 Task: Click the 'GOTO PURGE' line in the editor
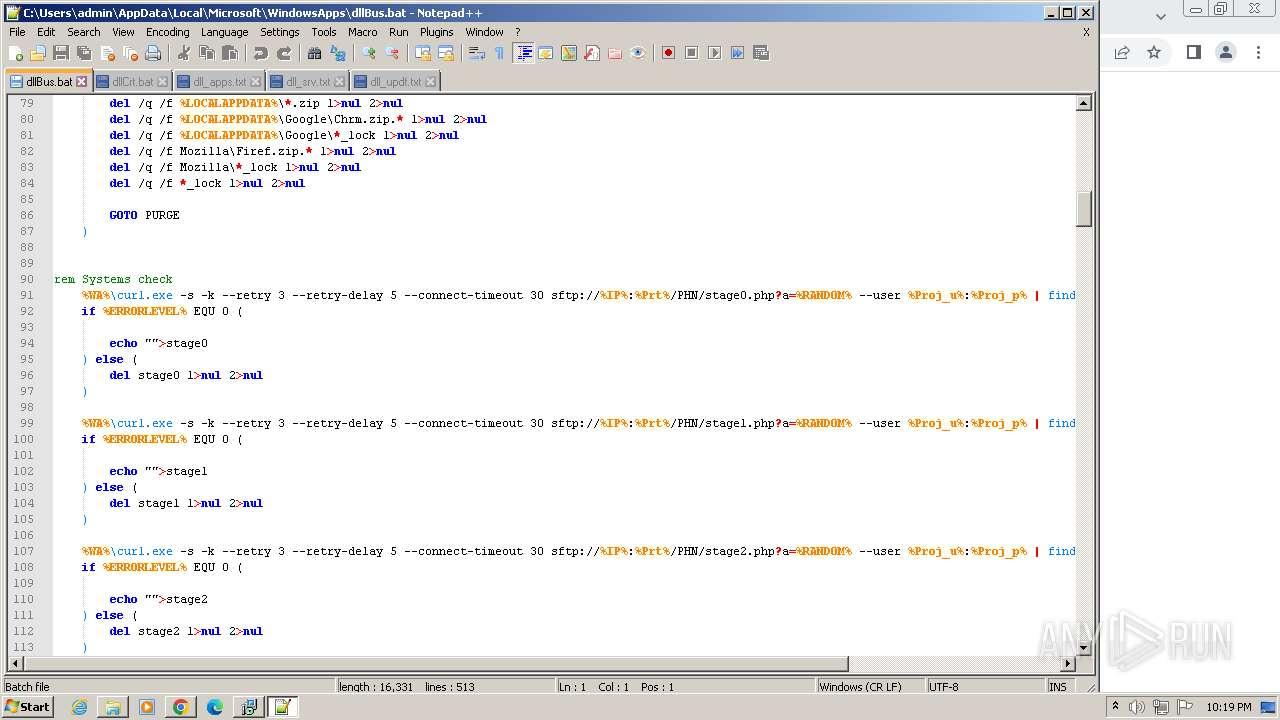click(144, 215)
